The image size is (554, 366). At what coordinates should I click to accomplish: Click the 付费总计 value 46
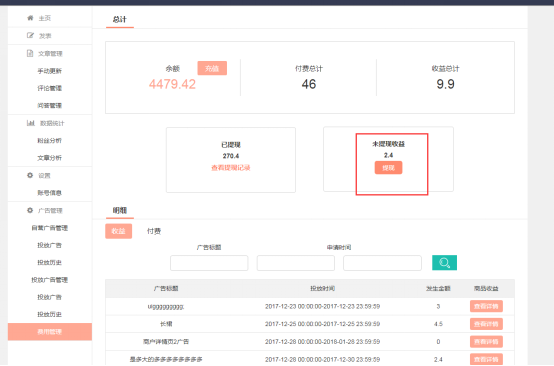309,84
